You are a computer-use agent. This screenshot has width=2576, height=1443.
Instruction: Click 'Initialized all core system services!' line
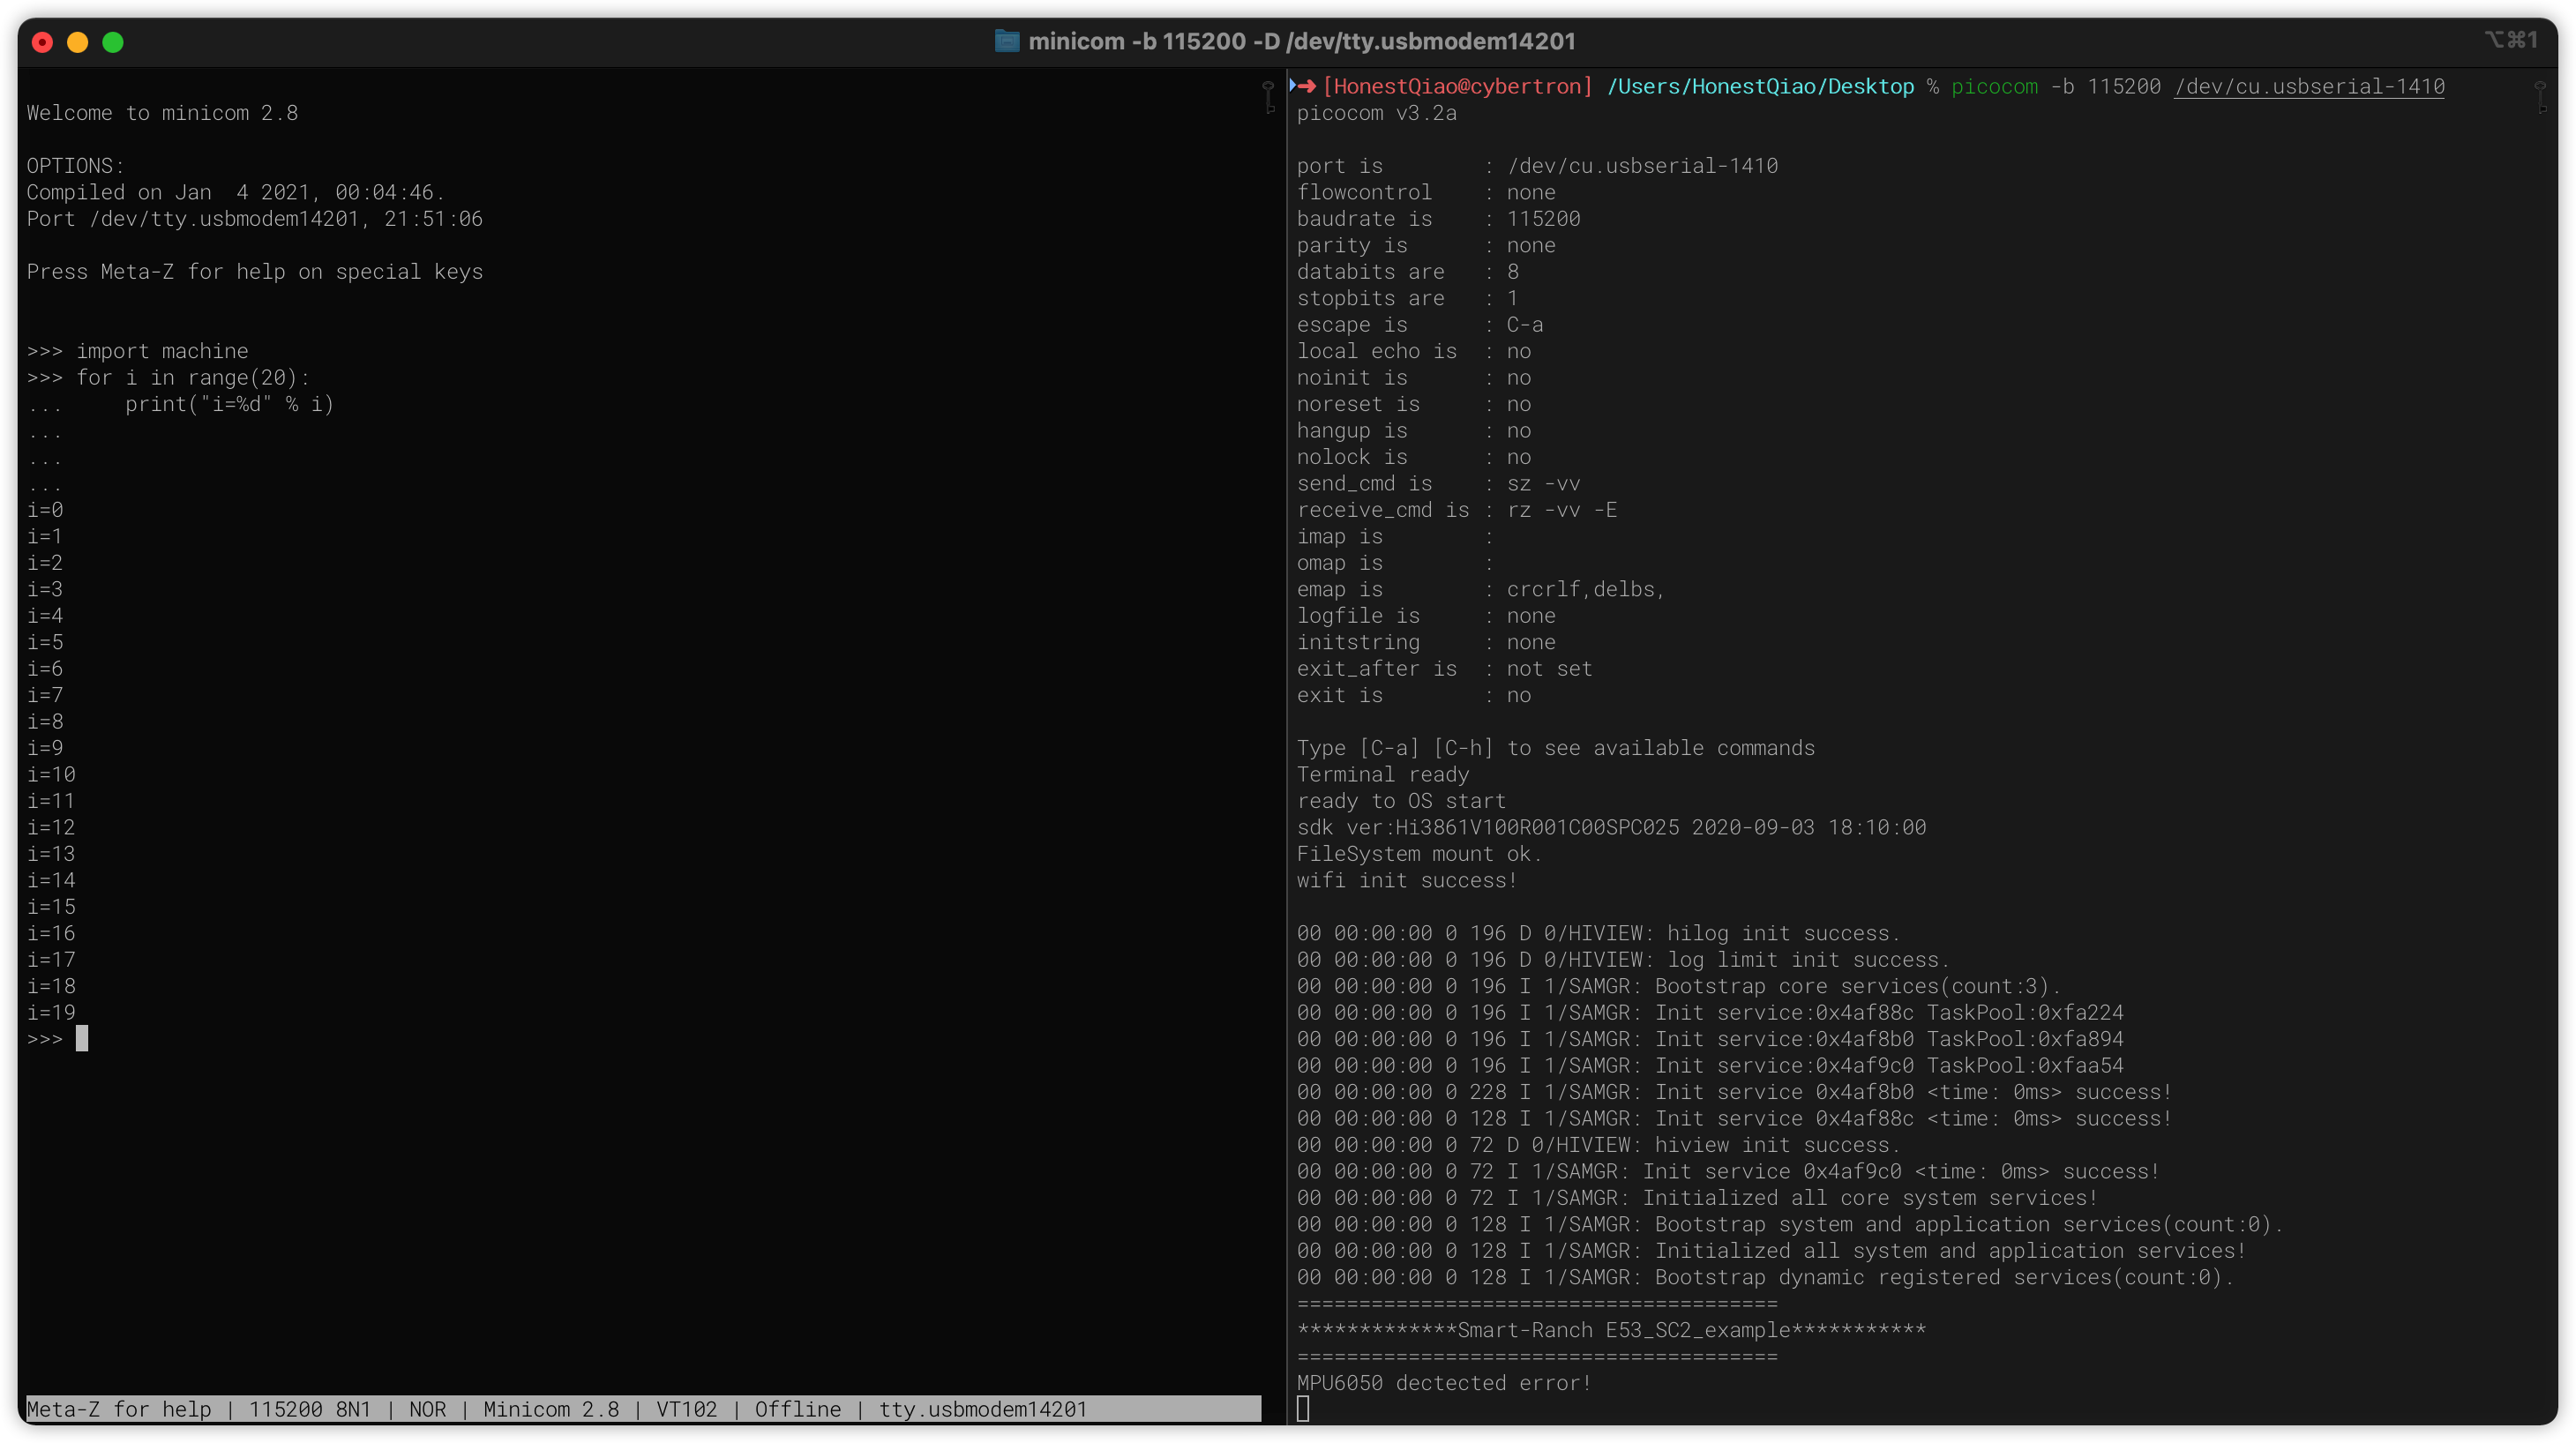[x=1698, y=1199]
